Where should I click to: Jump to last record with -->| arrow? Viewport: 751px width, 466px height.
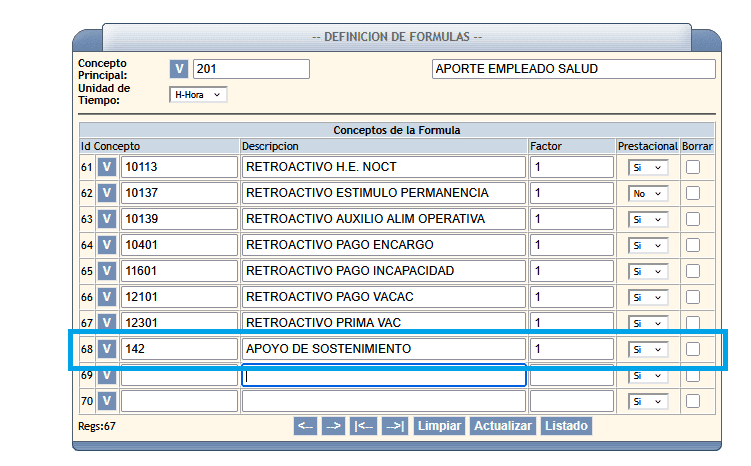(395, 426)
